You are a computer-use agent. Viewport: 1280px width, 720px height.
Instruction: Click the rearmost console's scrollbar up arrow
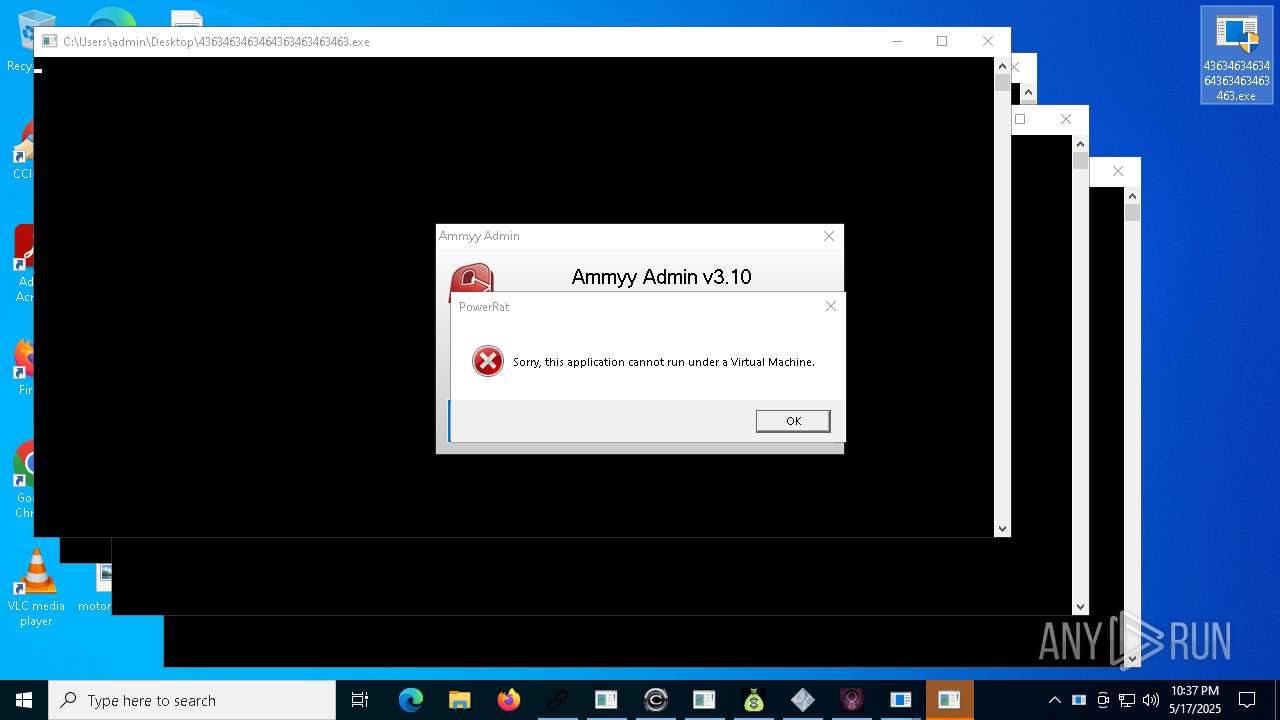(1132, 196)
